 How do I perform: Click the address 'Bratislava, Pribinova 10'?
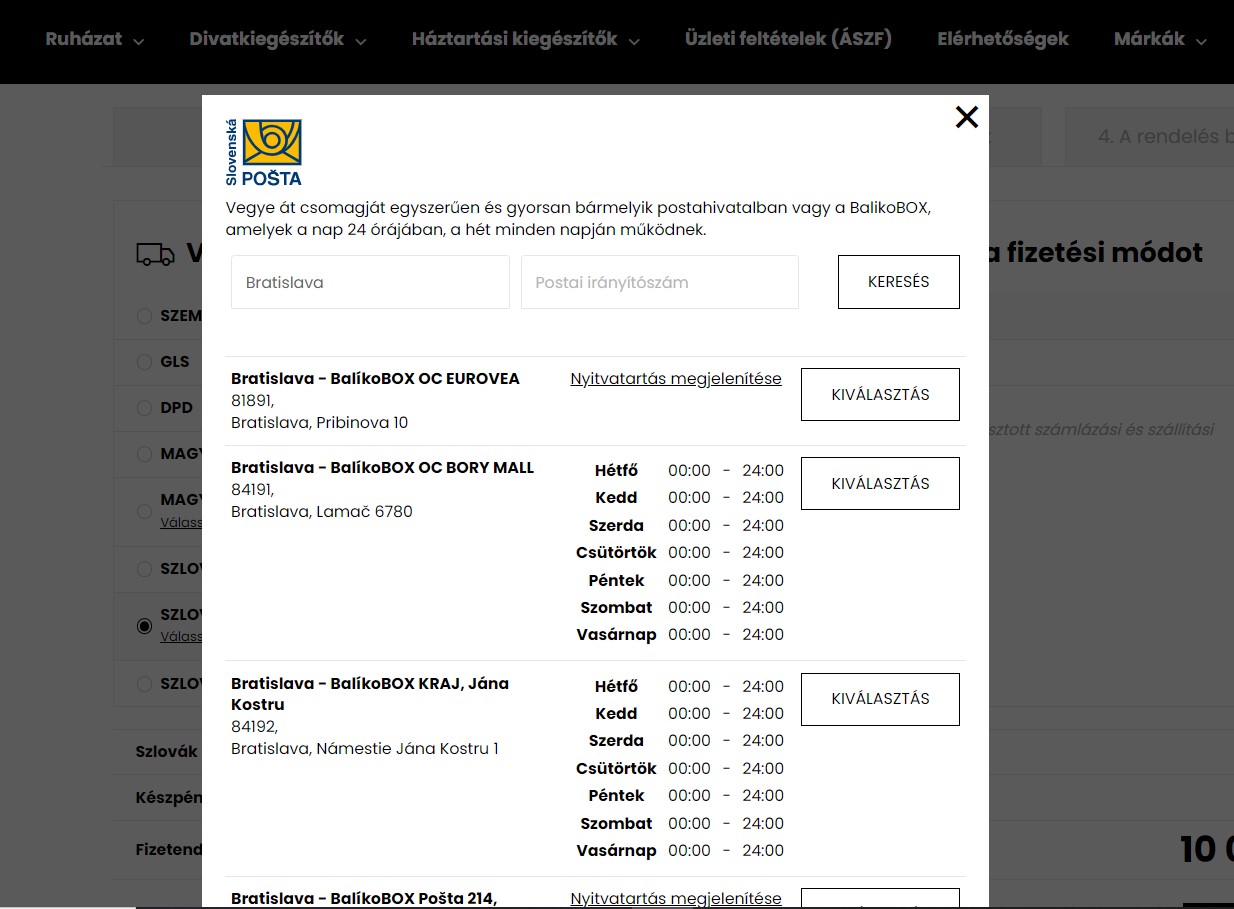[x=319, y=422]
